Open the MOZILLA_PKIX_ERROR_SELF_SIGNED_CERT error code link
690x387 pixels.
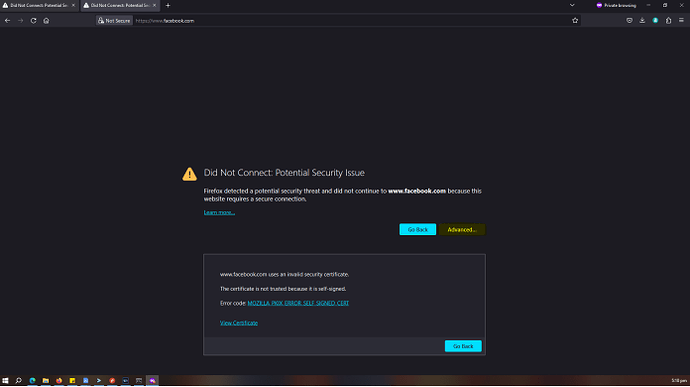tap(298, 303)
